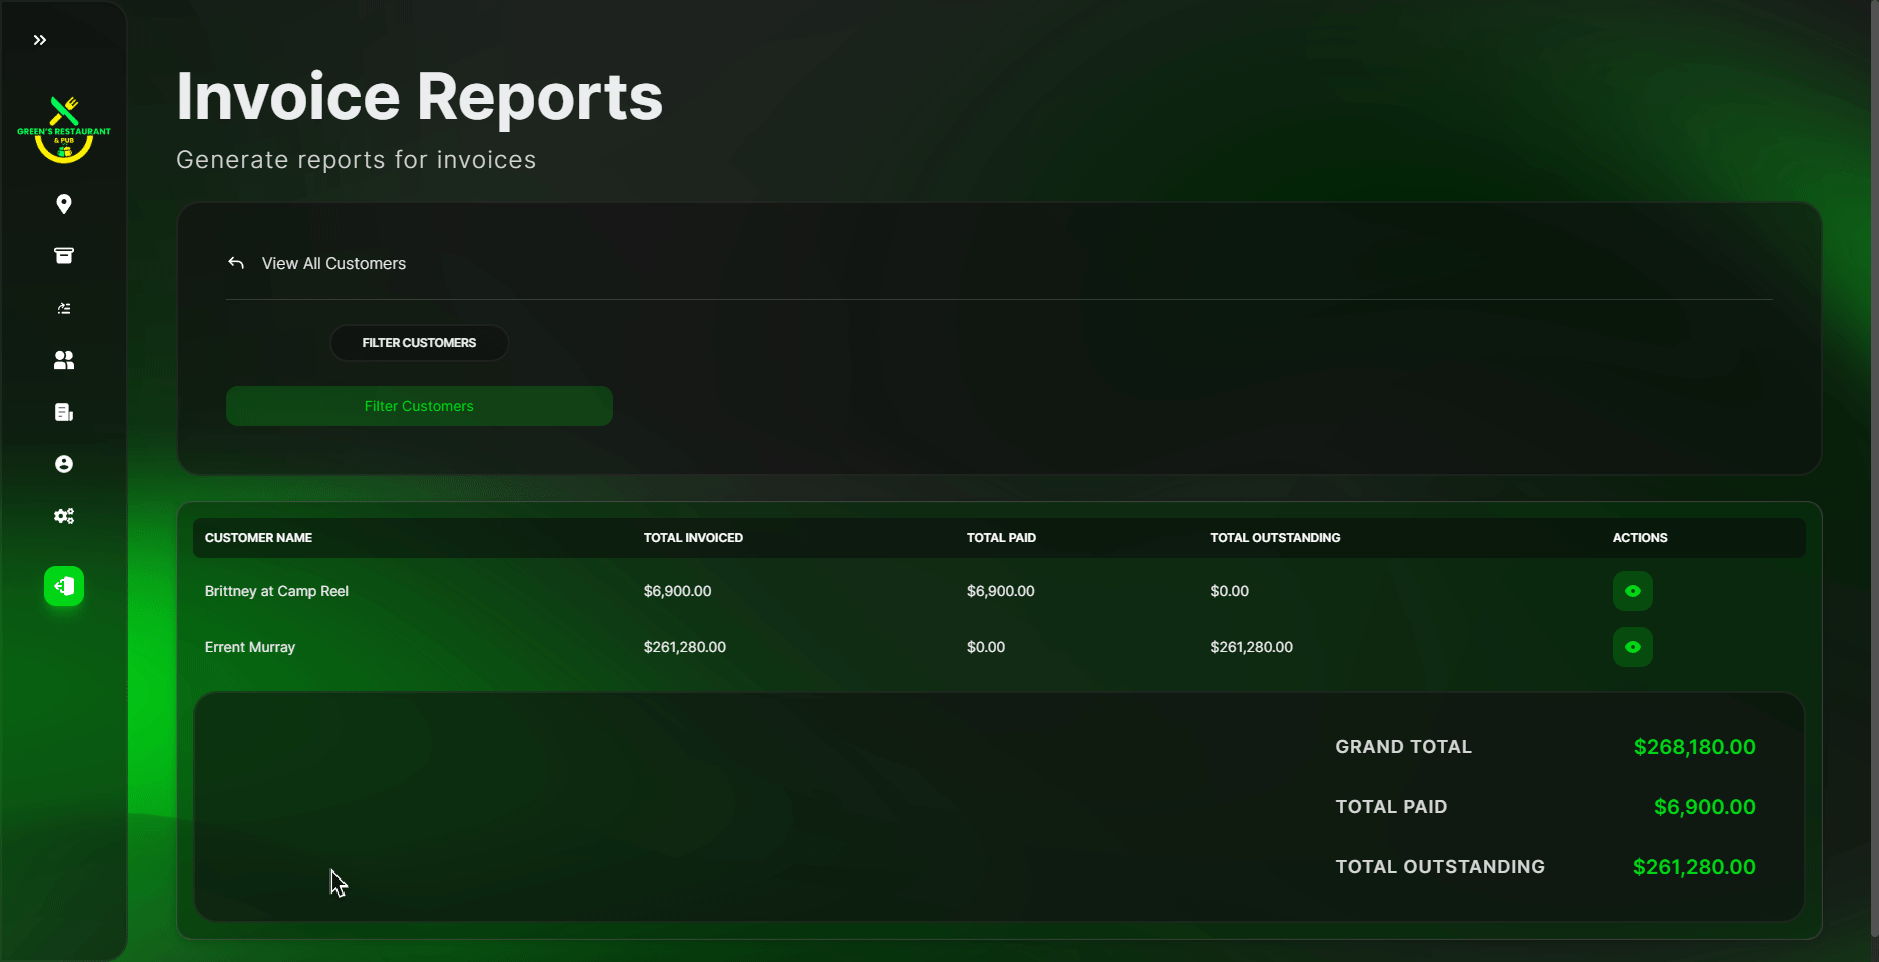This screenshot has height=962, width=1879.
Task: Open the location pin sidebar item
Action: coord(64,204)
